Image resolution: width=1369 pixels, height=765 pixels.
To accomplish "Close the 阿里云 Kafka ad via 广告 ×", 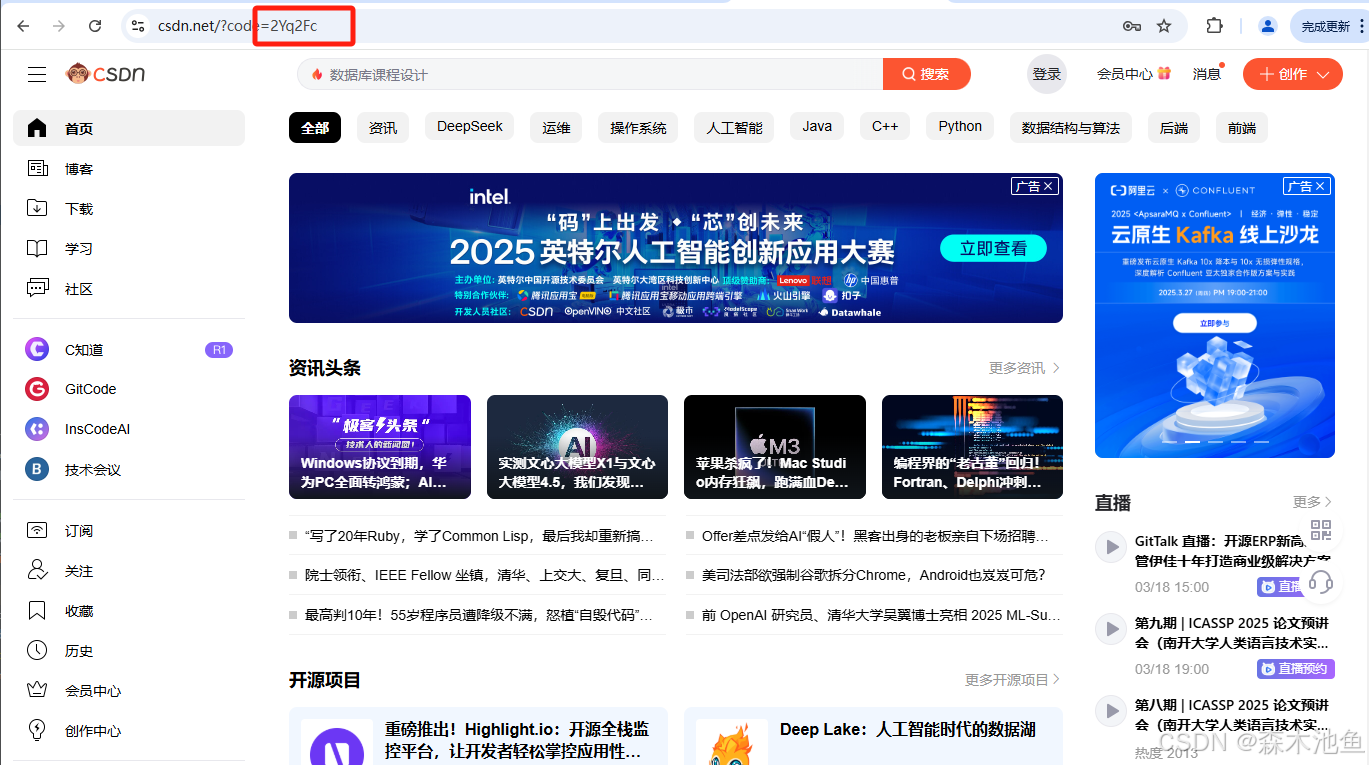I will point(1307,186).
